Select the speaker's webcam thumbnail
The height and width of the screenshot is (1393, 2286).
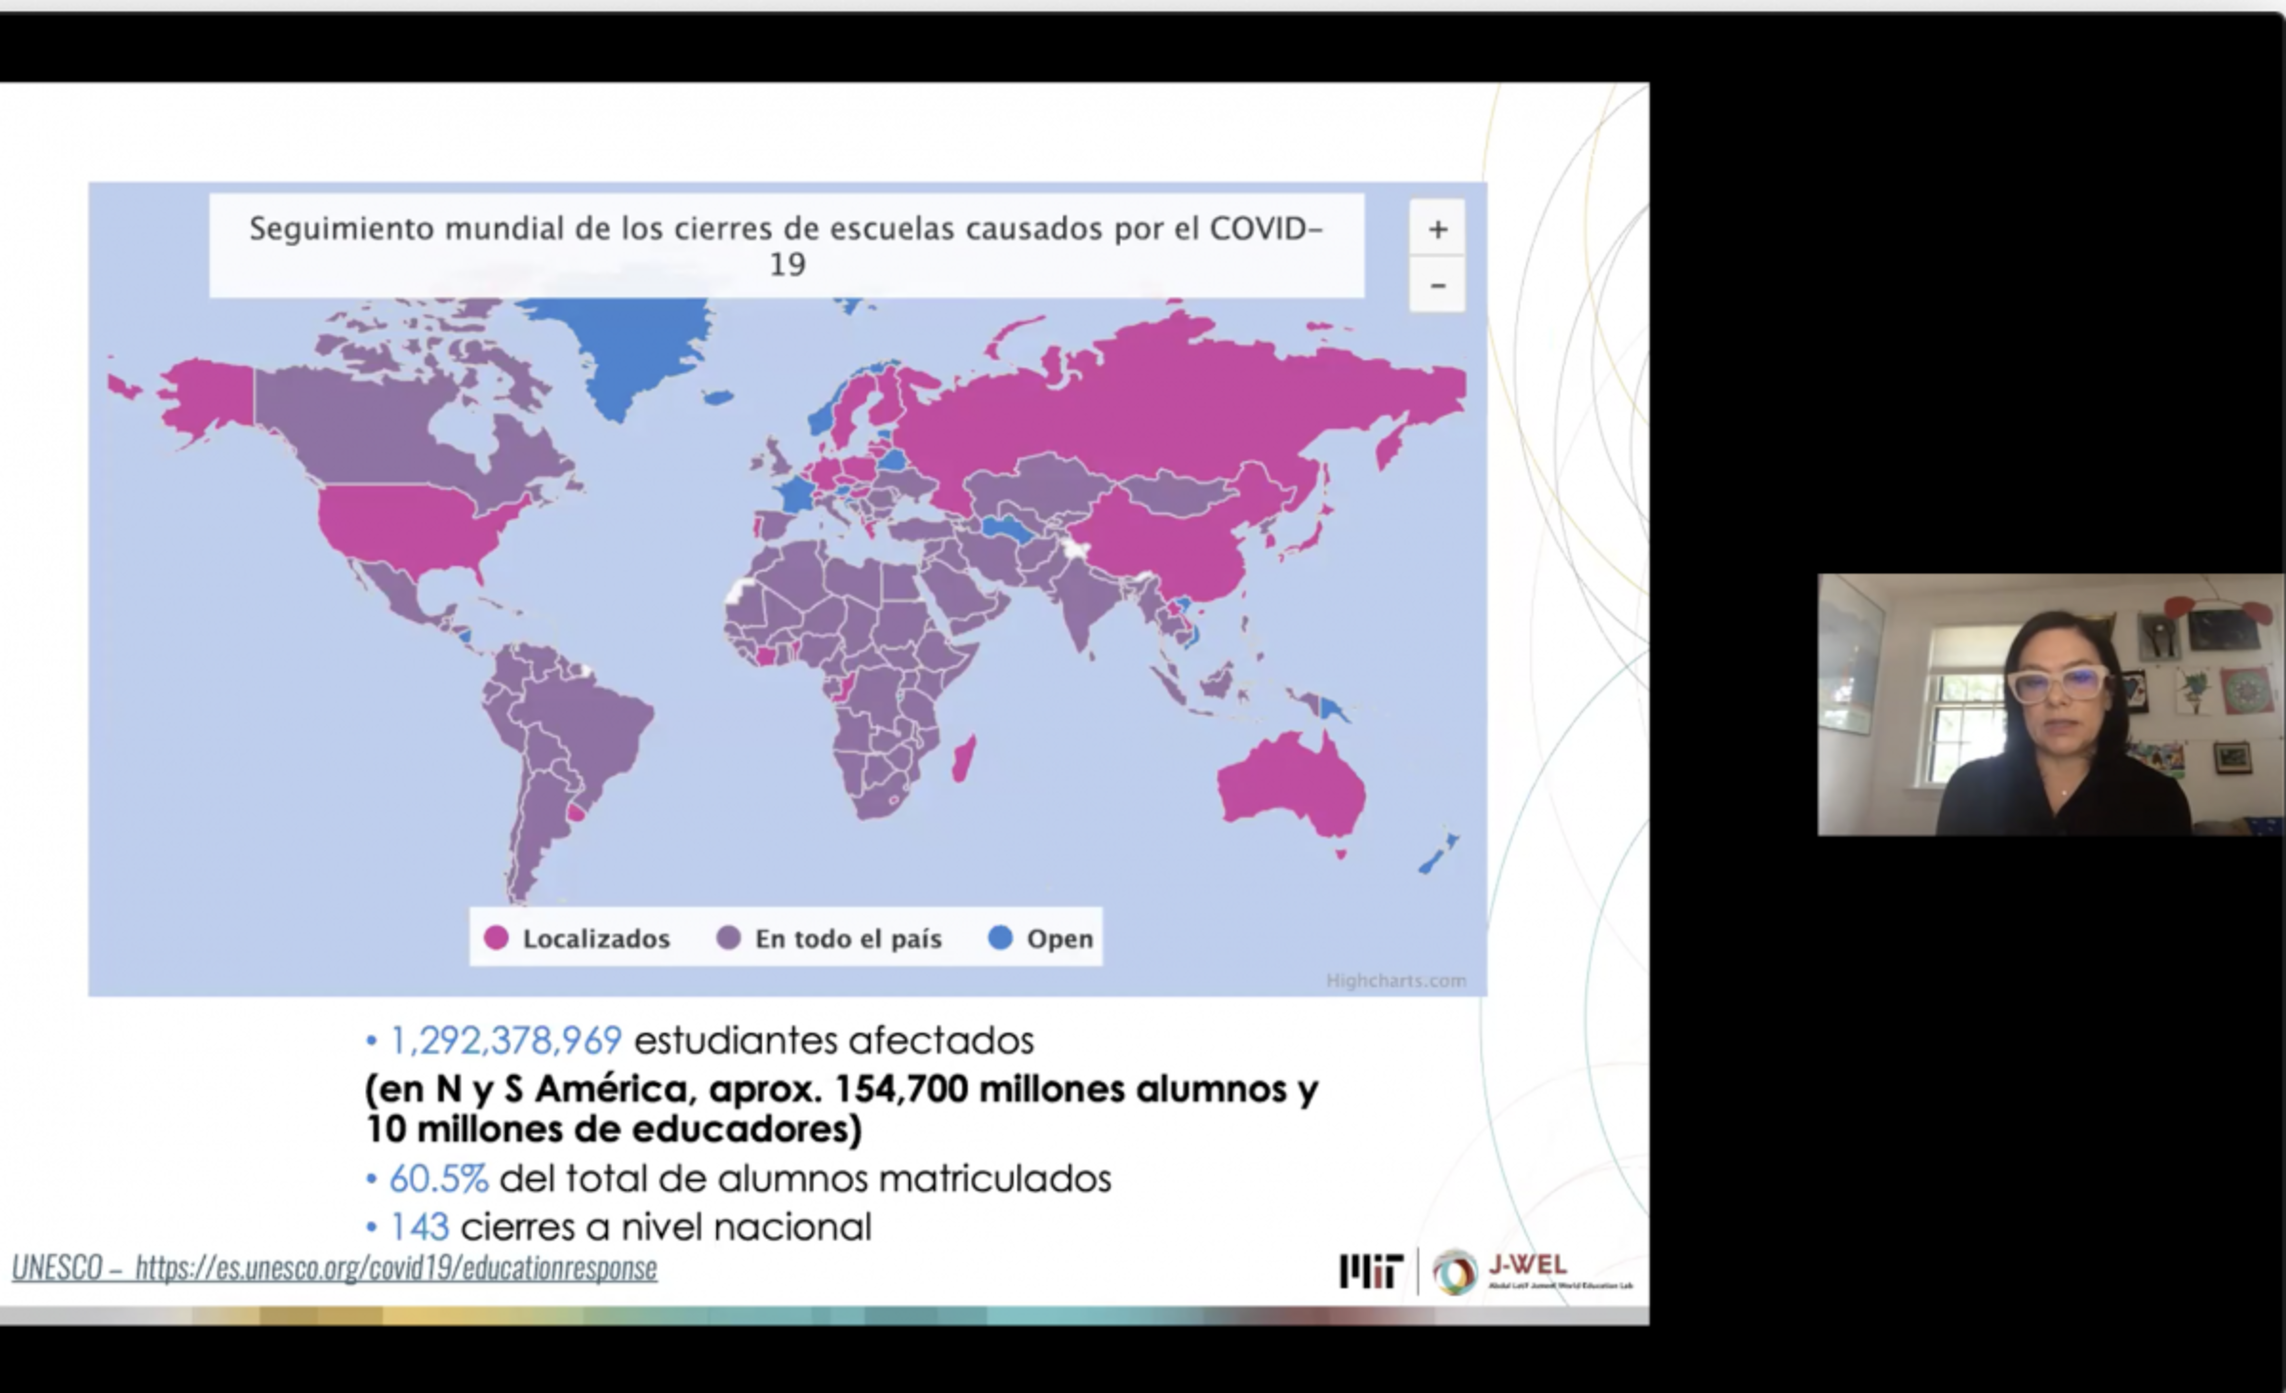(2050, 704)
